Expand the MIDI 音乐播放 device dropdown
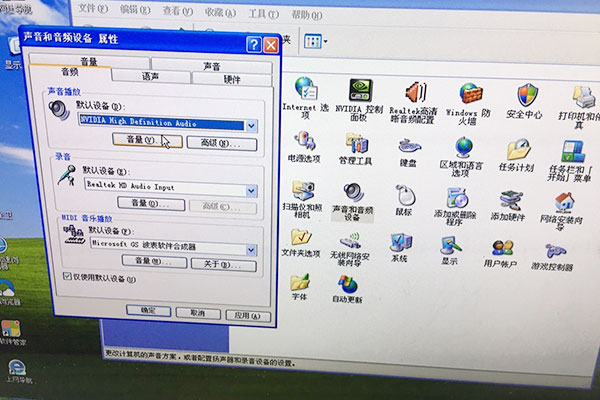600x400 pixels. 250,244
